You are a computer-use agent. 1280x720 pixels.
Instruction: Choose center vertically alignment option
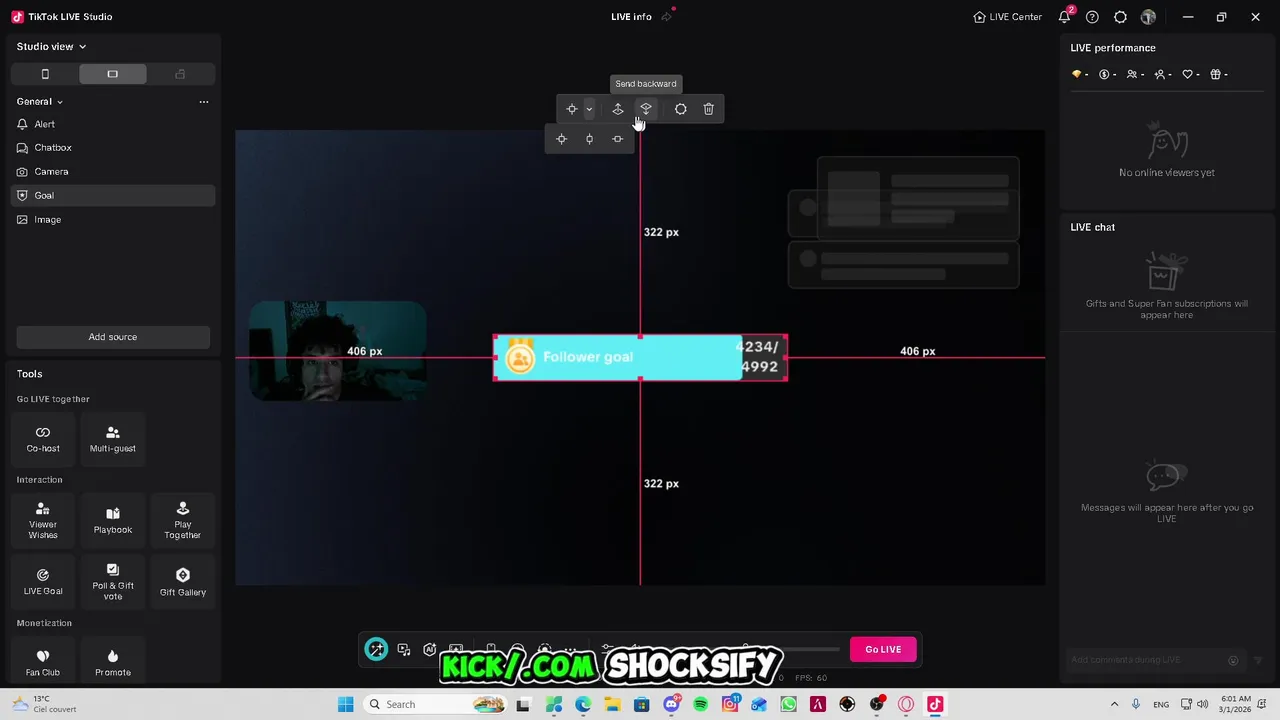[x=590, y=139]
